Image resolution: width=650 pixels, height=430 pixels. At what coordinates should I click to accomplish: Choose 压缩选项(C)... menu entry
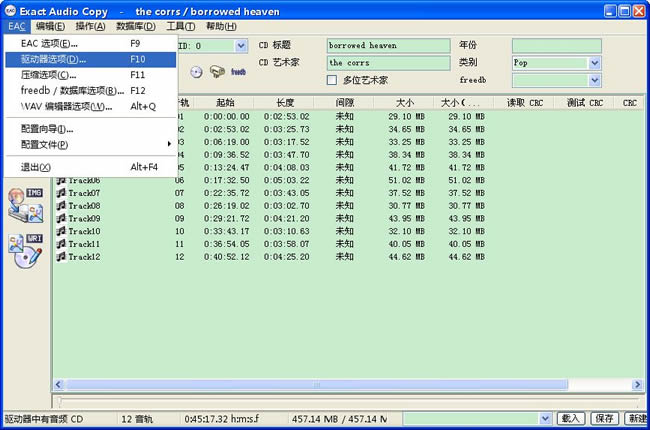(90, 75)
